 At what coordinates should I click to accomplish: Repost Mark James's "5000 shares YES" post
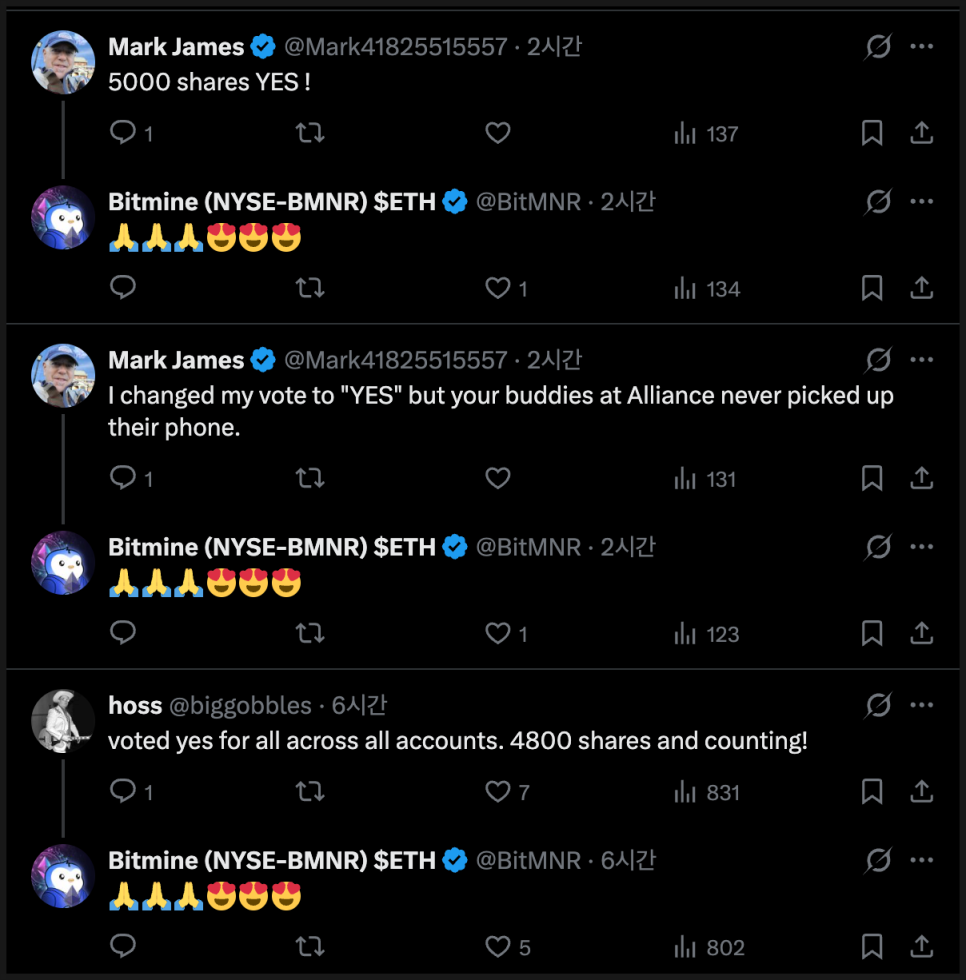(310, 133)
